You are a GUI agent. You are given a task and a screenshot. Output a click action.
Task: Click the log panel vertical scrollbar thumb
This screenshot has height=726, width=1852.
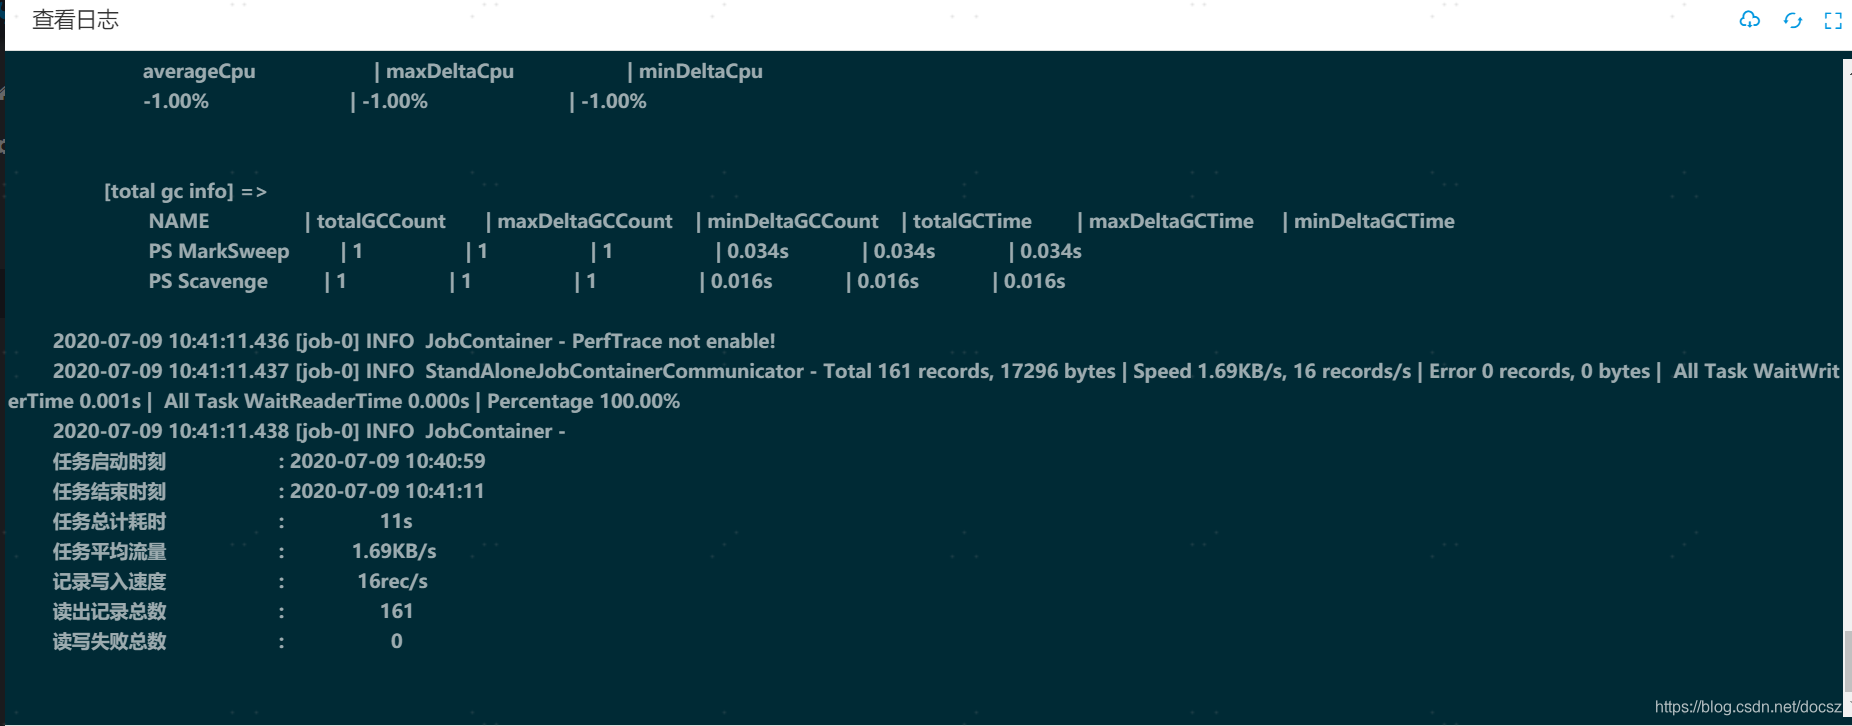coord(1847,660)
